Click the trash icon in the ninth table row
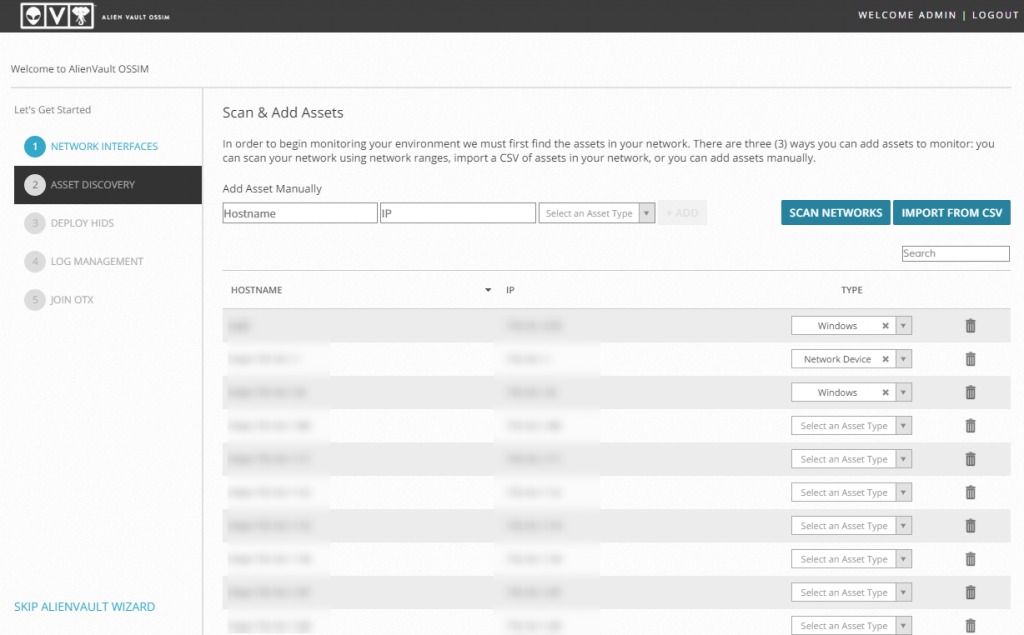Viewport: 1024px width, 635px height. tap(970, 593)
